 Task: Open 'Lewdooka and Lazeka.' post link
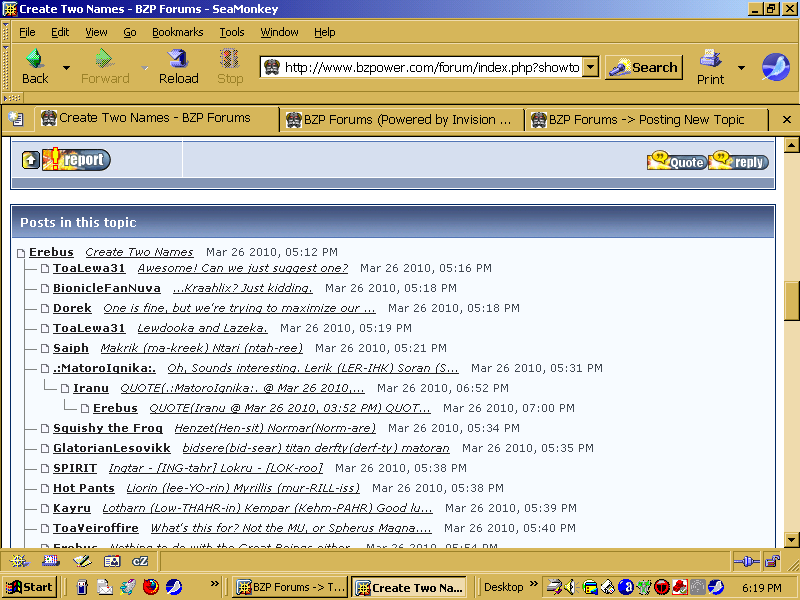click(203, 328)
